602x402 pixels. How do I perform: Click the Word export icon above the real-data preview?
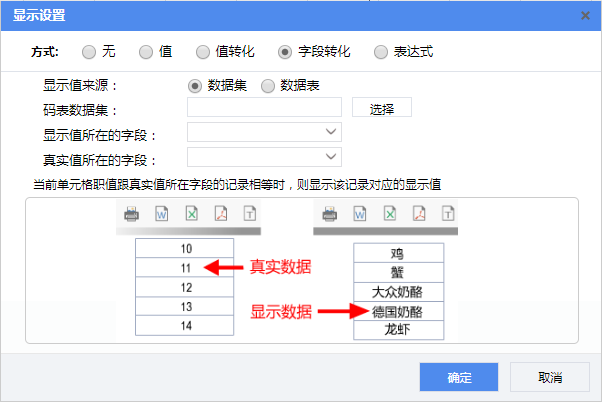161,213
